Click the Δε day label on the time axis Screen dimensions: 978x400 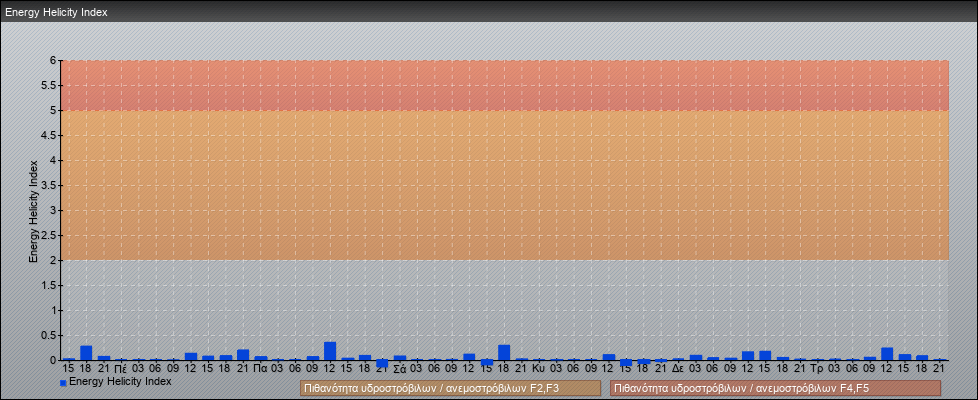point(679,369)
